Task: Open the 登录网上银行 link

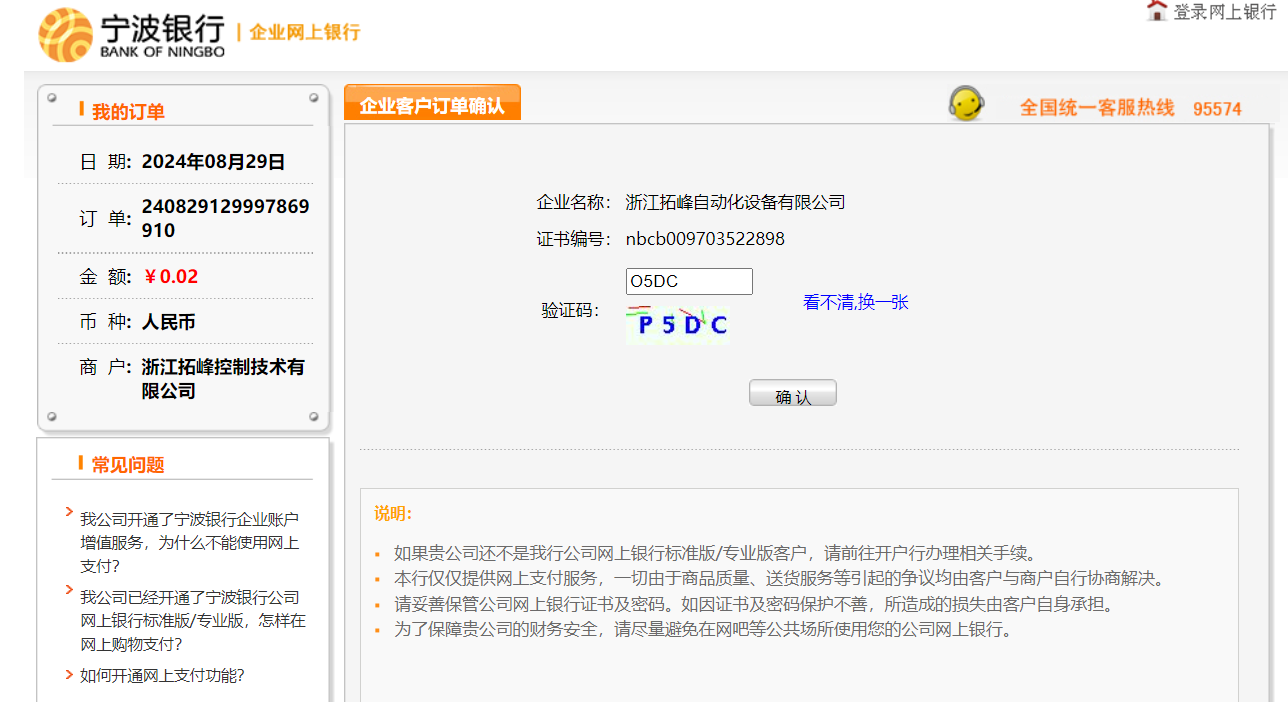Action: [x=1224, y=12]
